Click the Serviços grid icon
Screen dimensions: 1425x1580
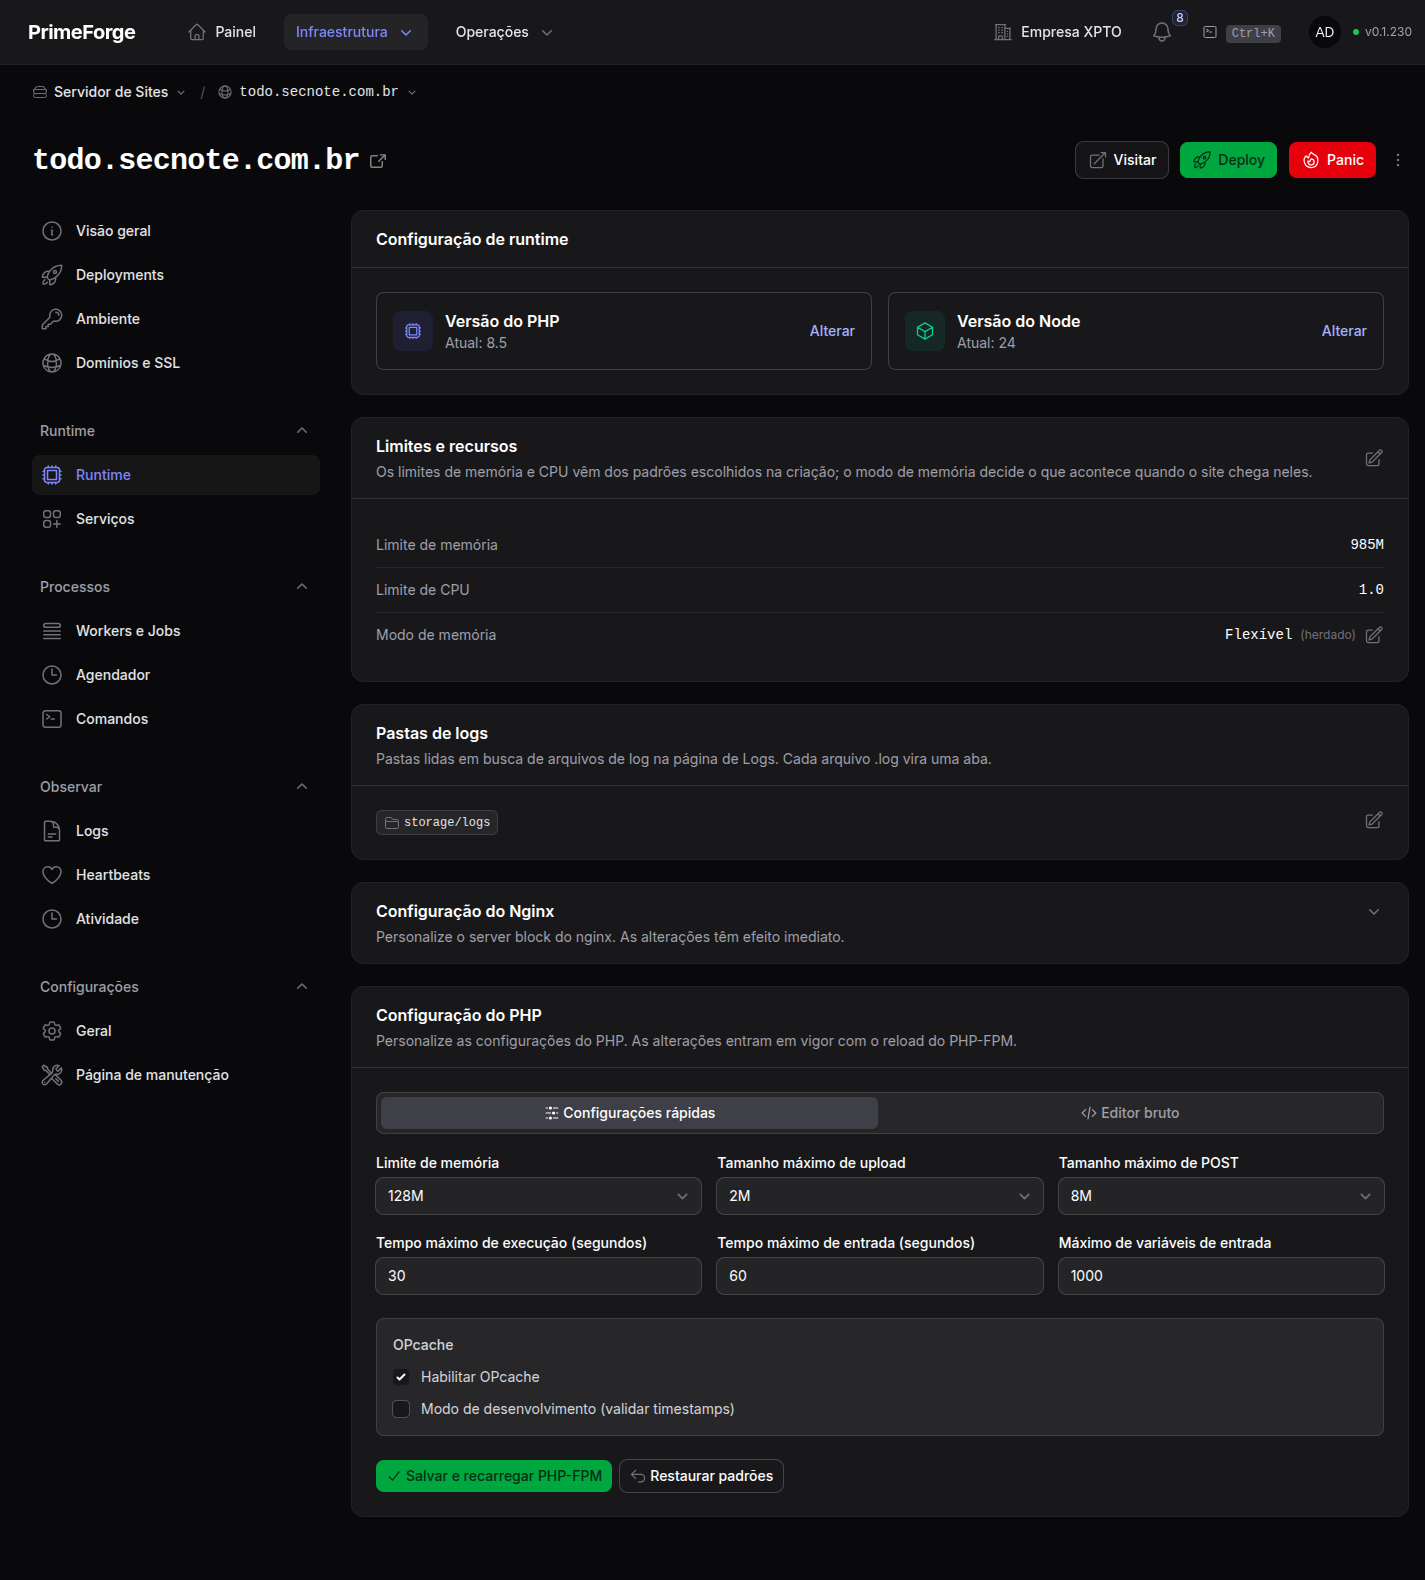coord(52,519)
